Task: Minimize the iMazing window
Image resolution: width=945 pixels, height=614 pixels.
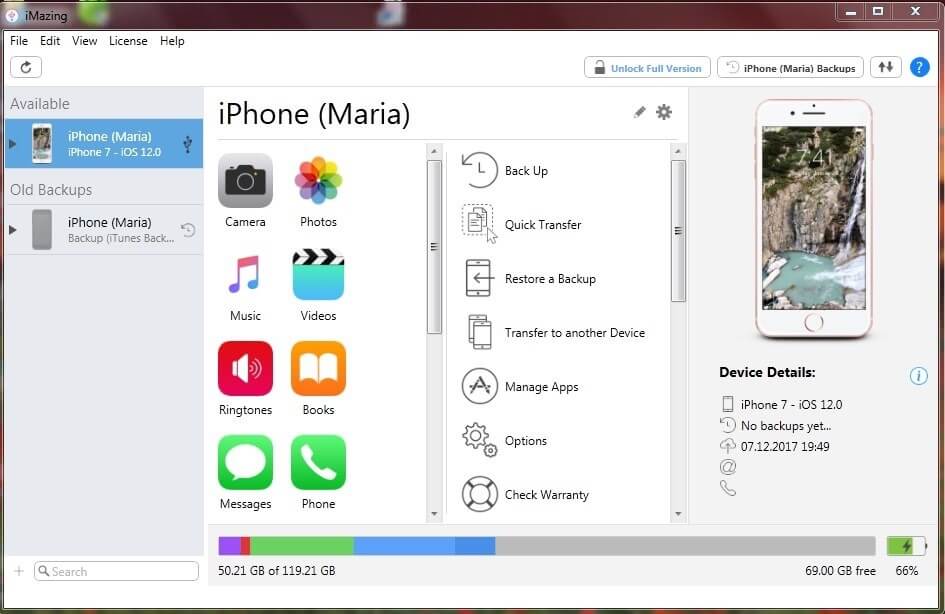Action: (x=850, y=11)
